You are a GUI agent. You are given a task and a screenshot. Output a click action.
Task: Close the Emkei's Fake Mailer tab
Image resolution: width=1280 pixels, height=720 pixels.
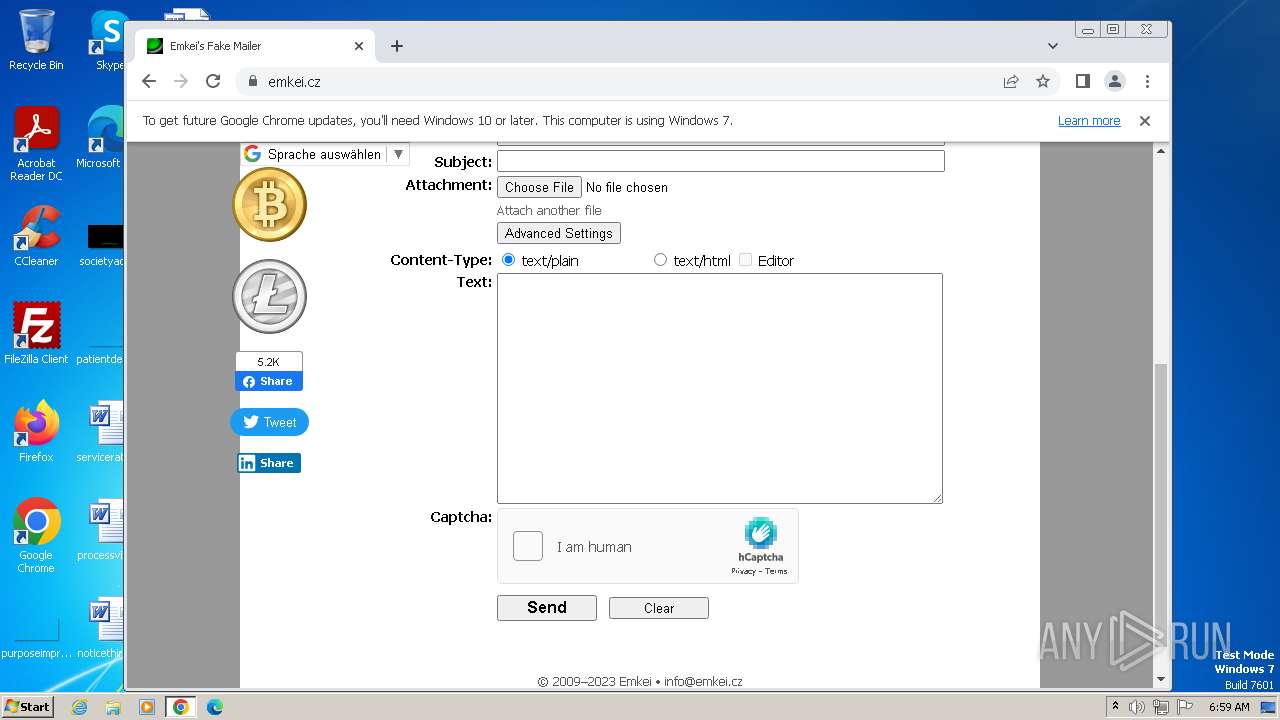tap(359, 46)
